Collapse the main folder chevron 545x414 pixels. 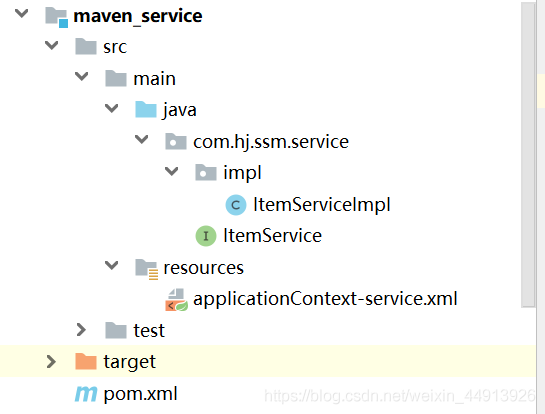82,76
